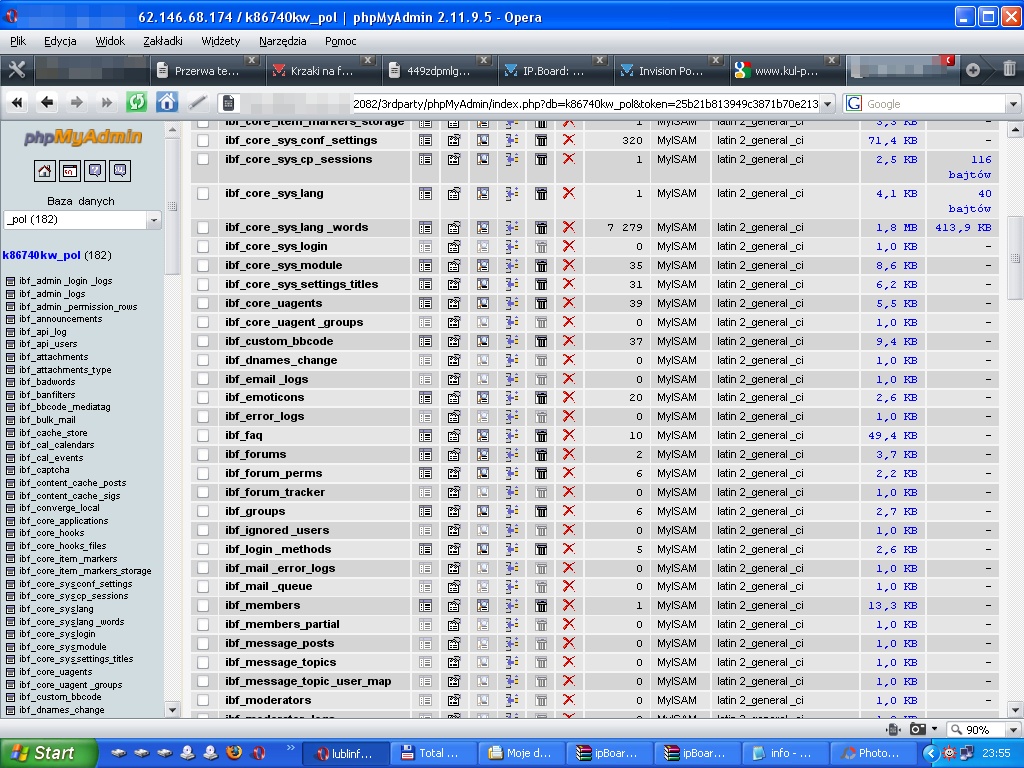The width and height of the screenshot is (1024, 768).
Task: Expand the address bar URL history dropdown
Action: tap(828, 104)
